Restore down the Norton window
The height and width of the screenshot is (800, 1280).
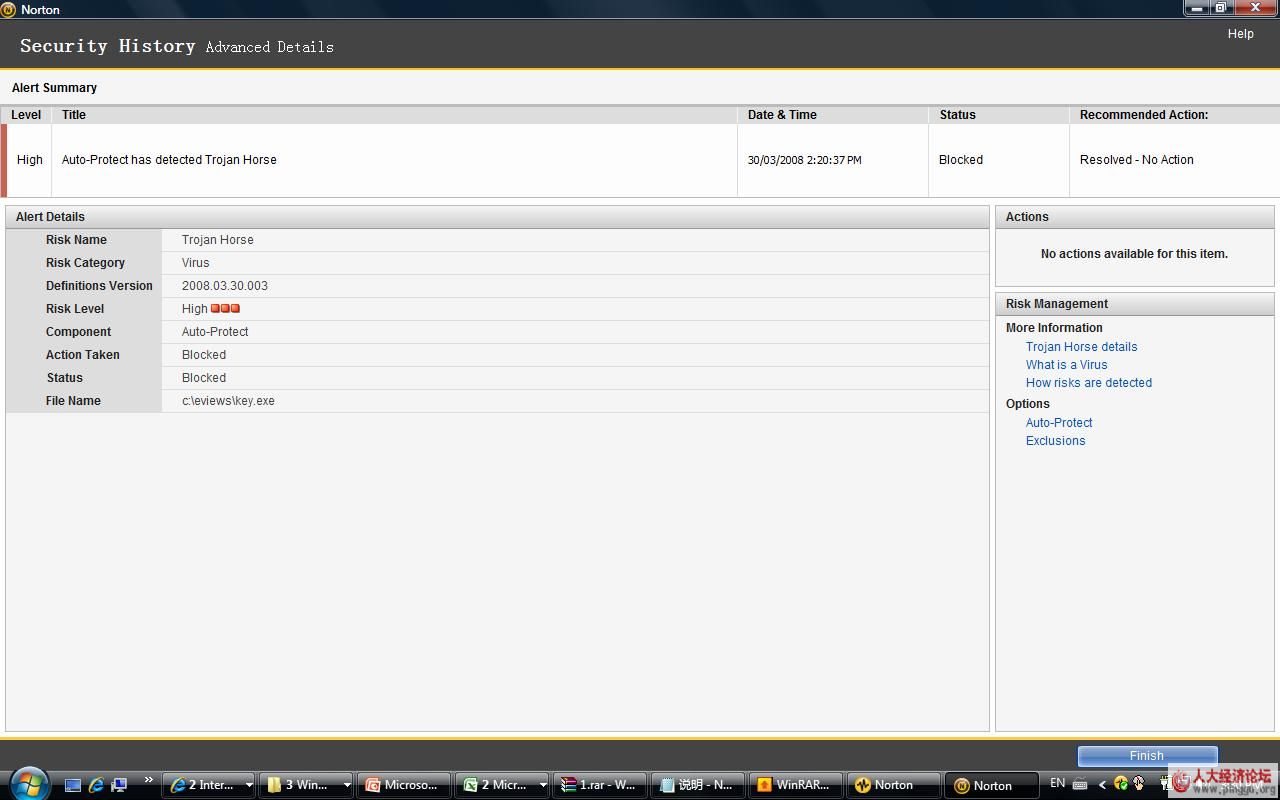(x=1221, y=8)
